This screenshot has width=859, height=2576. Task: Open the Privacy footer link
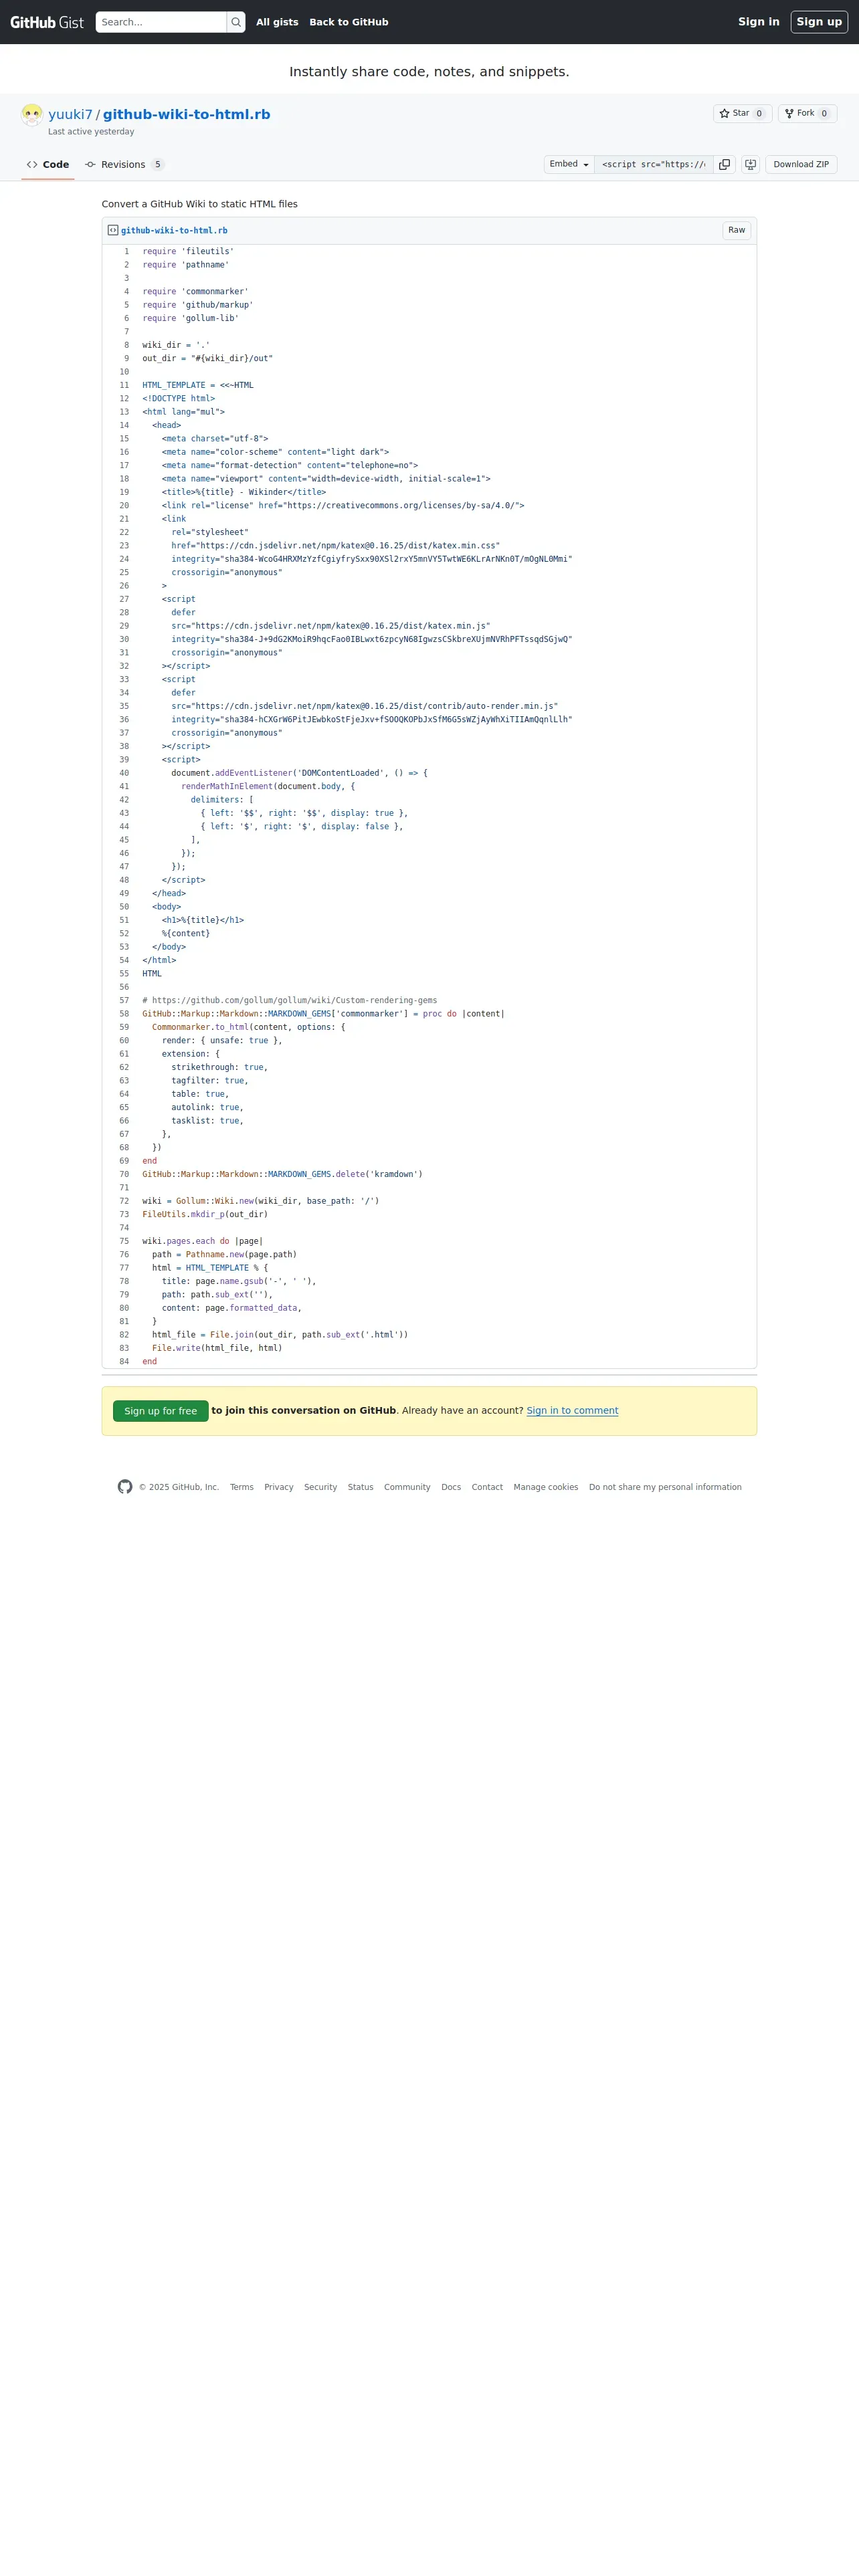[279, 1487]
